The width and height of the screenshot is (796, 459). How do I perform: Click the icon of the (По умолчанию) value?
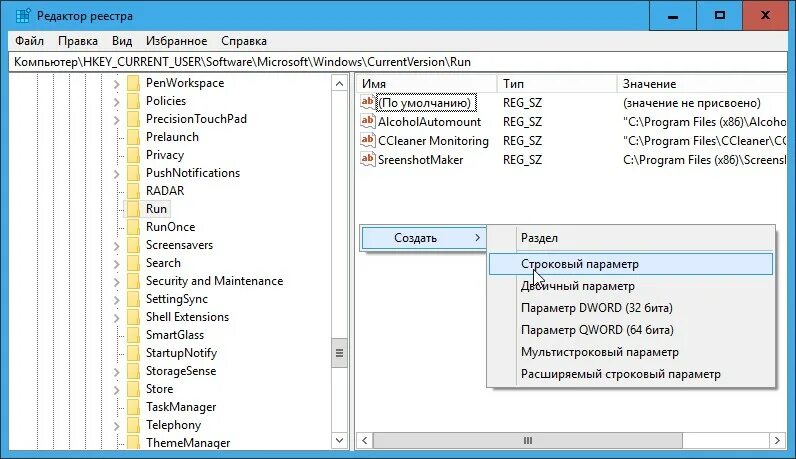click(x=368, y=103)
